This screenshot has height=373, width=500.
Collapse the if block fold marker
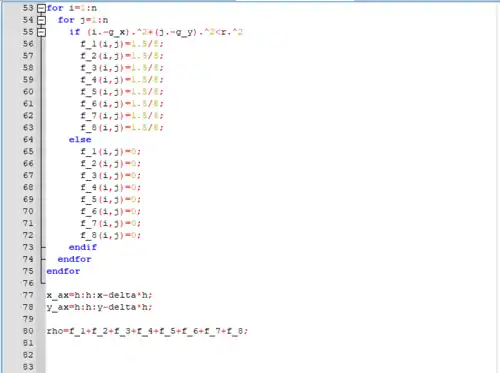tap(41, 32)
